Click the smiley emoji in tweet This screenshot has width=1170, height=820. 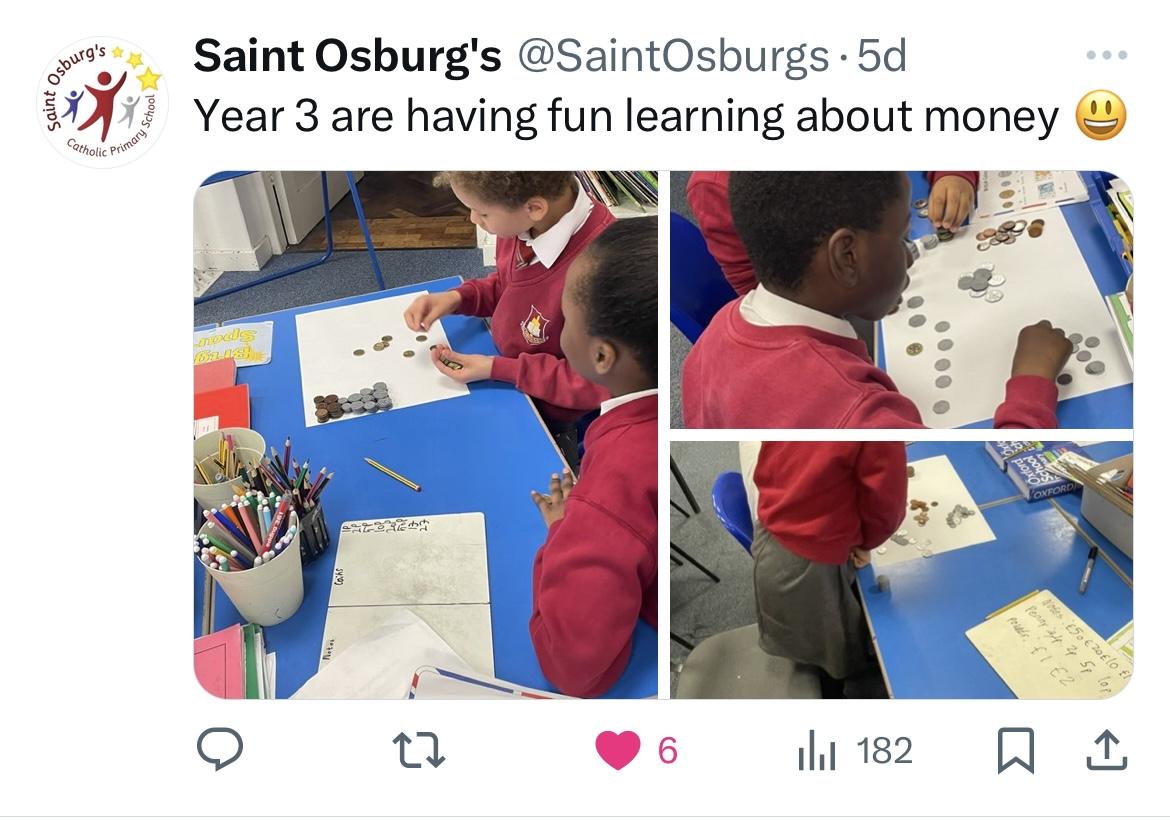tap(1101, 116)
